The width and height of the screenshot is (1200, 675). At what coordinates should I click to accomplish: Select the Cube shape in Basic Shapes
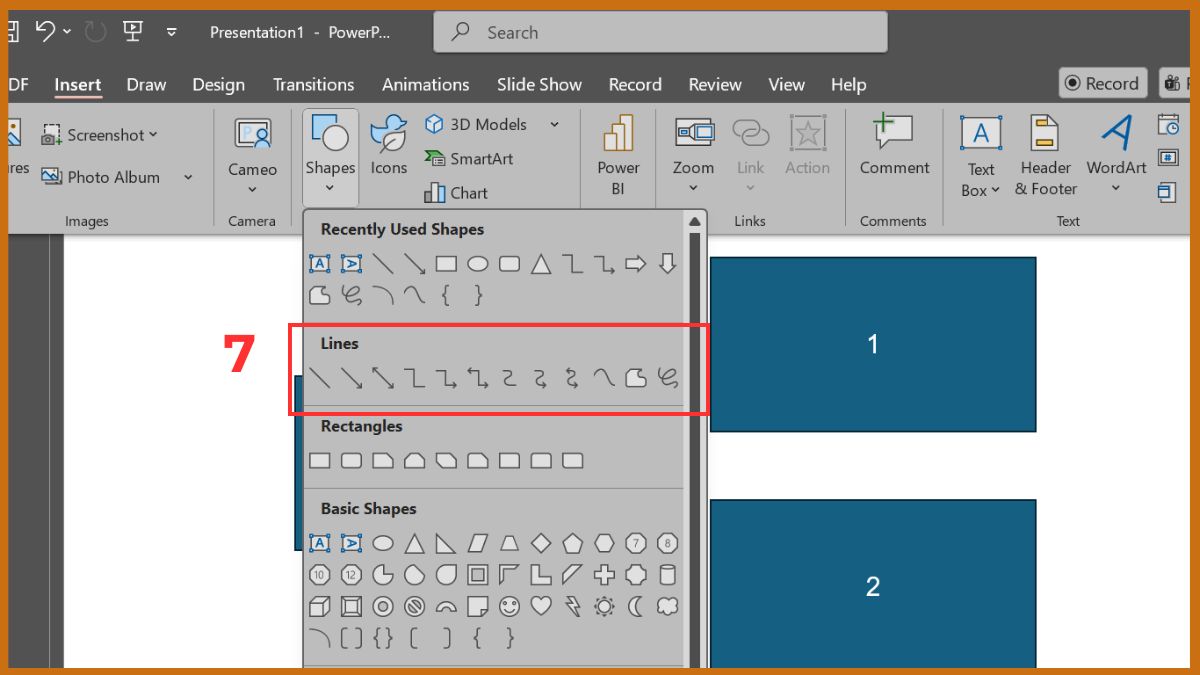(x=319, y=606)
